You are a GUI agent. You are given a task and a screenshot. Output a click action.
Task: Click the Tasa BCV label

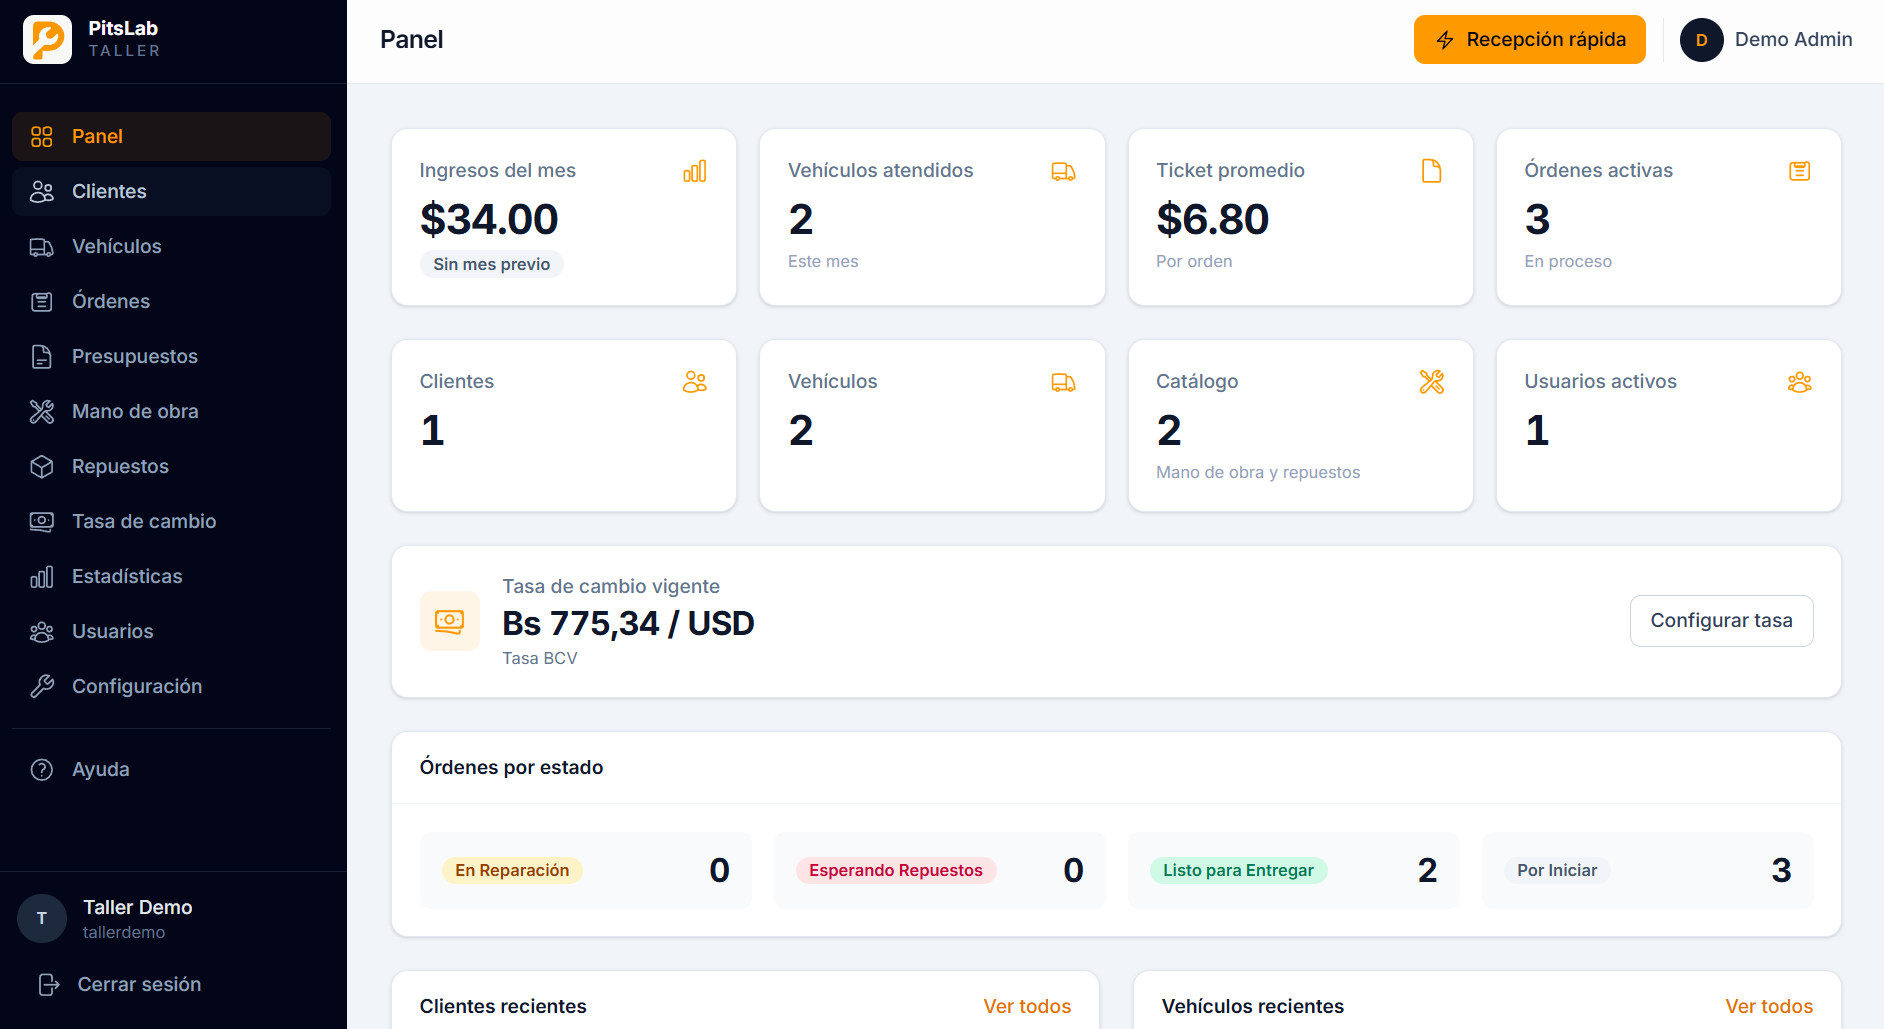pos(540,658)
